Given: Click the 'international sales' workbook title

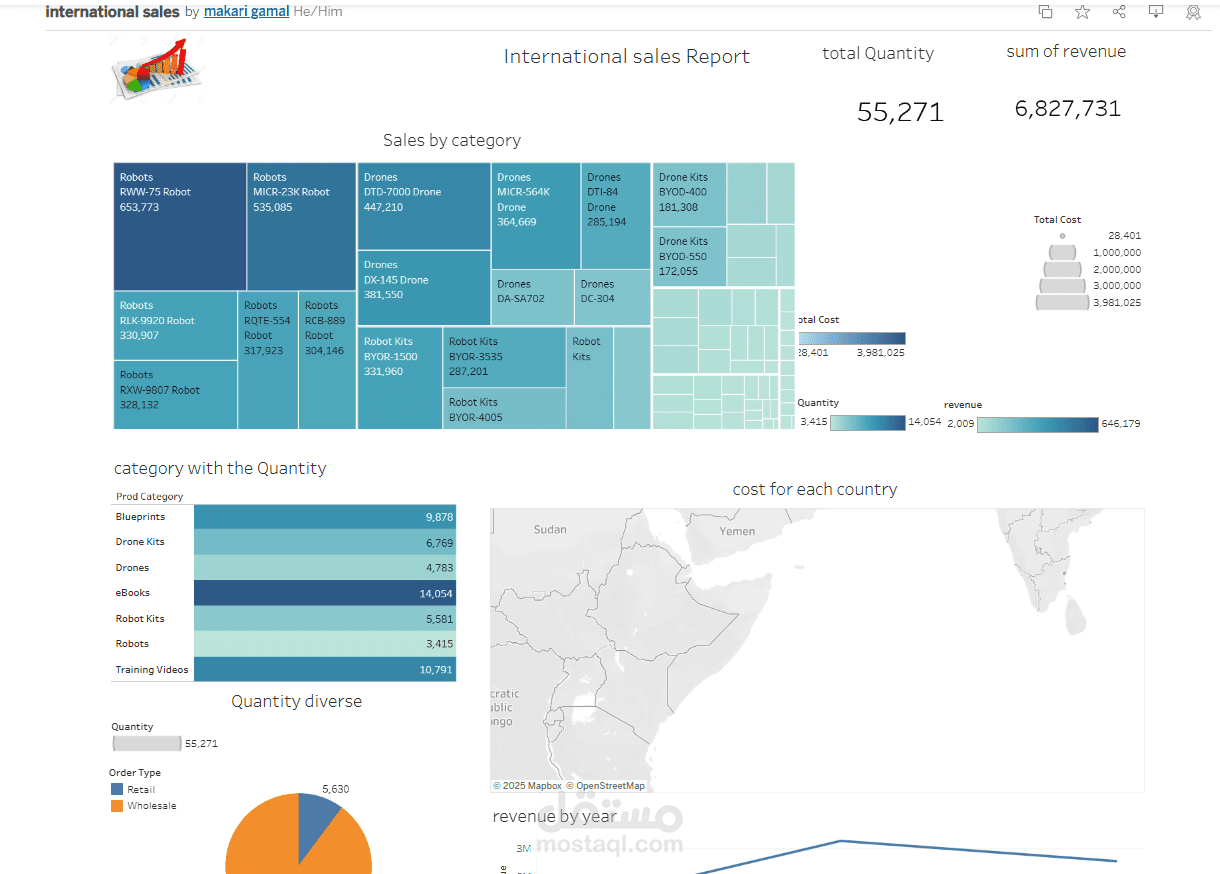Looking at the screenshot, I should click(x=113, y=12).
